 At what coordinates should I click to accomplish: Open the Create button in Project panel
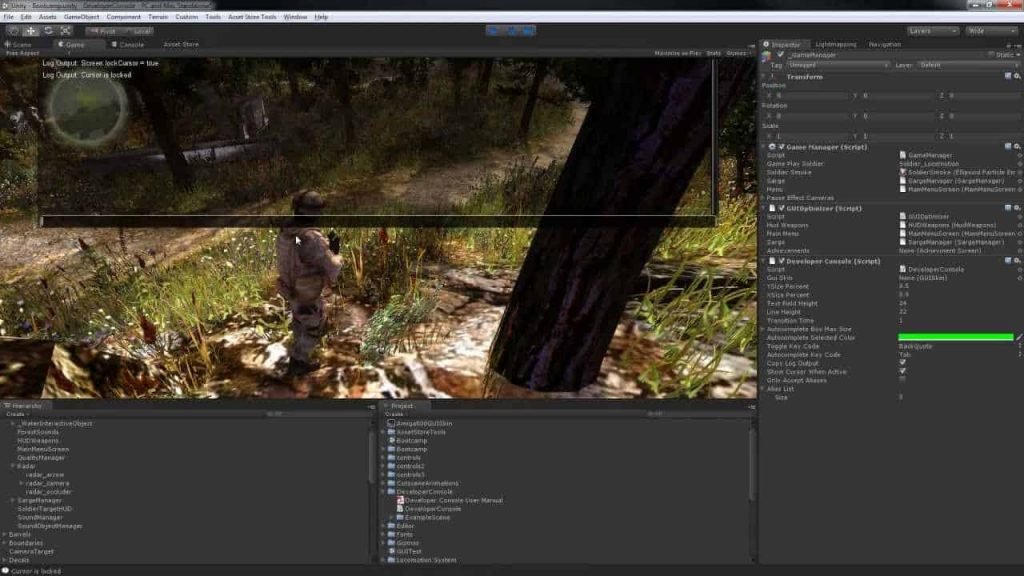point(394,414)
